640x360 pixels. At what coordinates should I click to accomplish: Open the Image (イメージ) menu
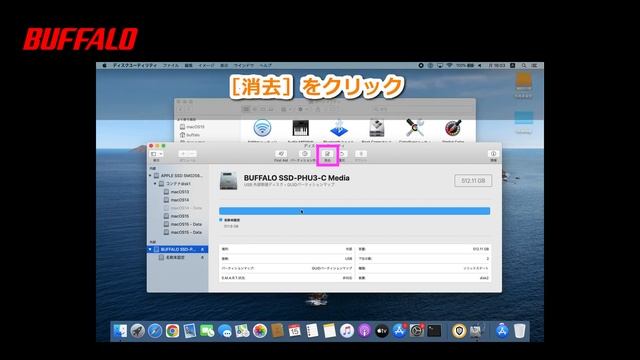(206, 65)
